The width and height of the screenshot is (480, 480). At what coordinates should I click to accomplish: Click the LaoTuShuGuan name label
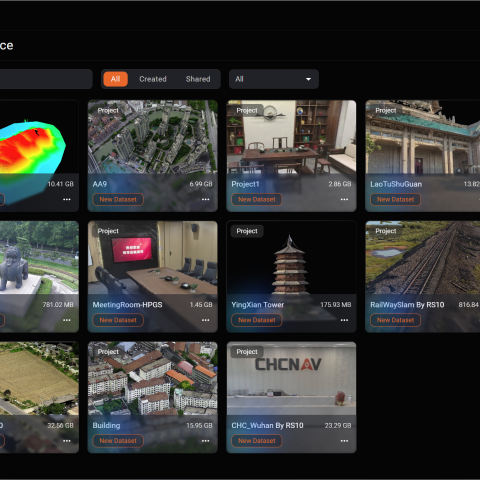click(x=396, y=184)
